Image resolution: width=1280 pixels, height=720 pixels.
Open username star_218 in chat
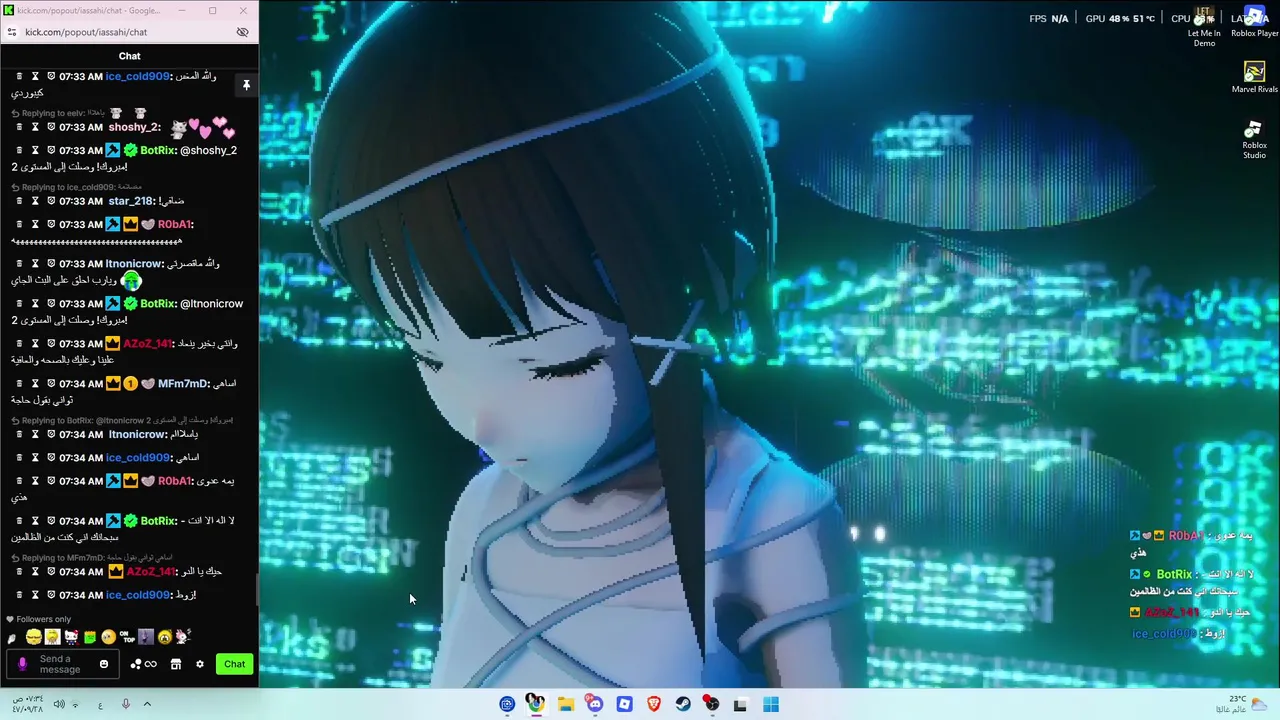tap(130, 201)
